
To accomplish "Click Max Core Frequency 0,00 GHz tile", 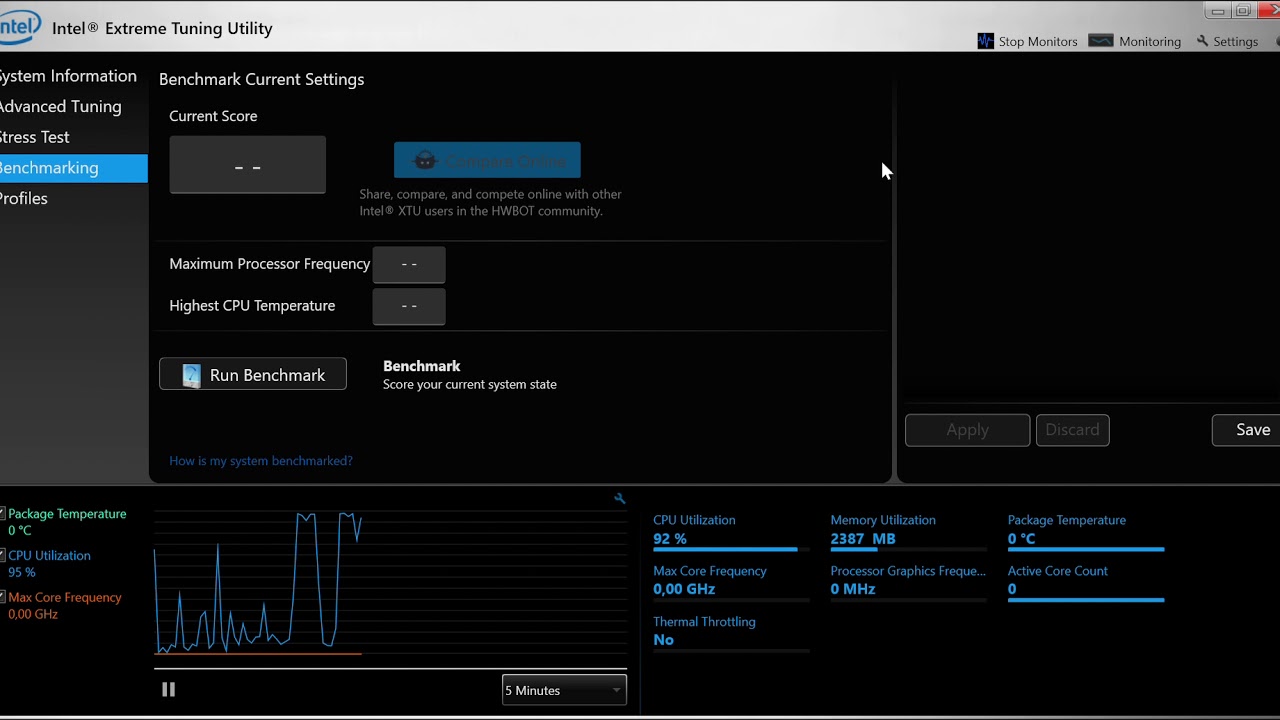I will click(x=731, y=582).
